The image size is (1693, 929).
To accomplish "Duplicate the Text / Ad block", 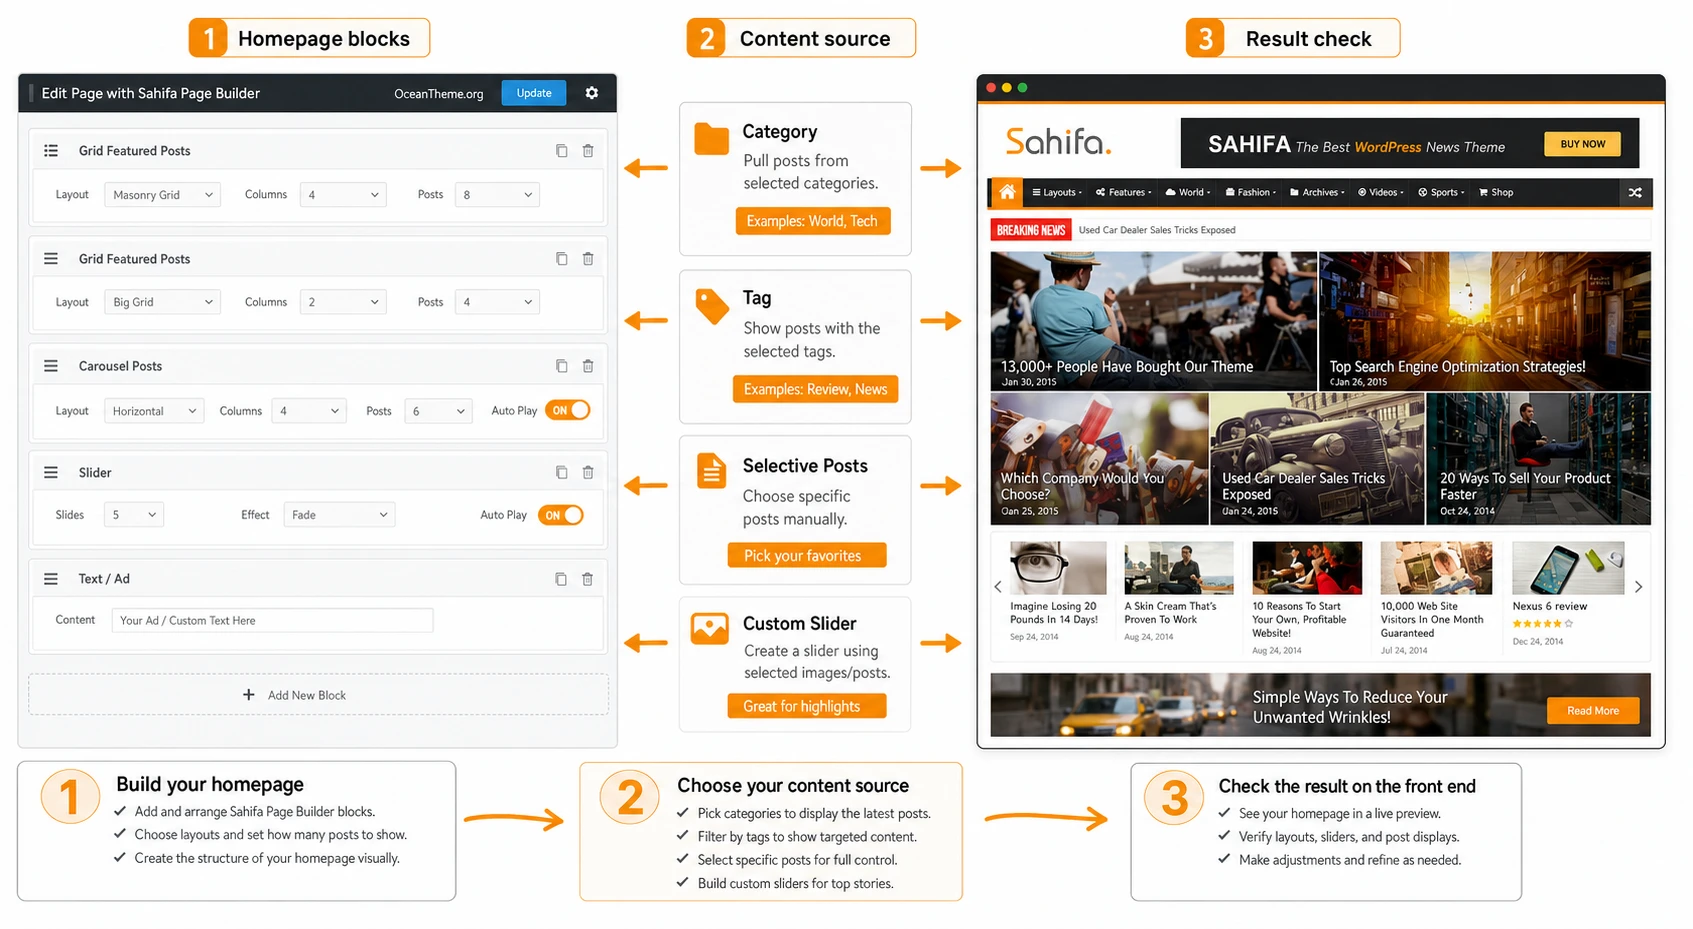I will [561, 579].
